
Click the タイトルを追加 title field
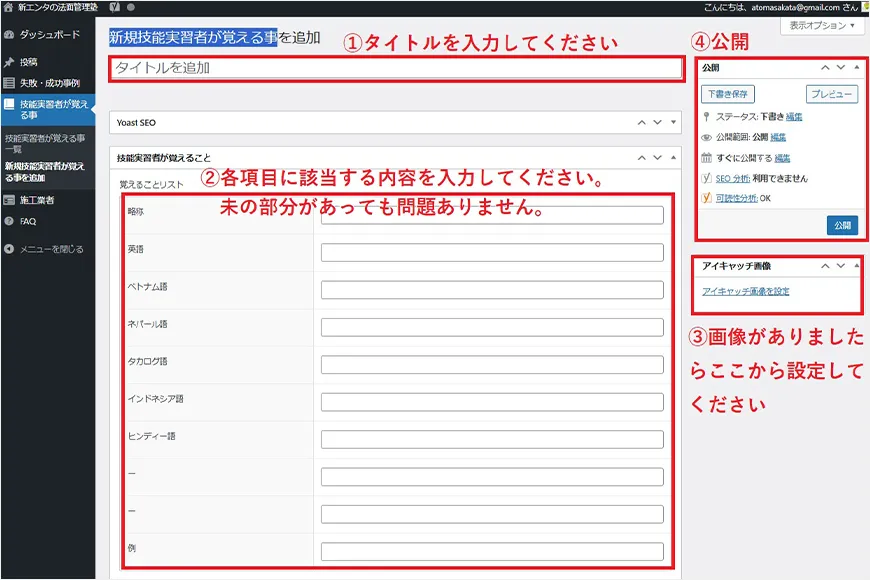click(x=395, y=68)
